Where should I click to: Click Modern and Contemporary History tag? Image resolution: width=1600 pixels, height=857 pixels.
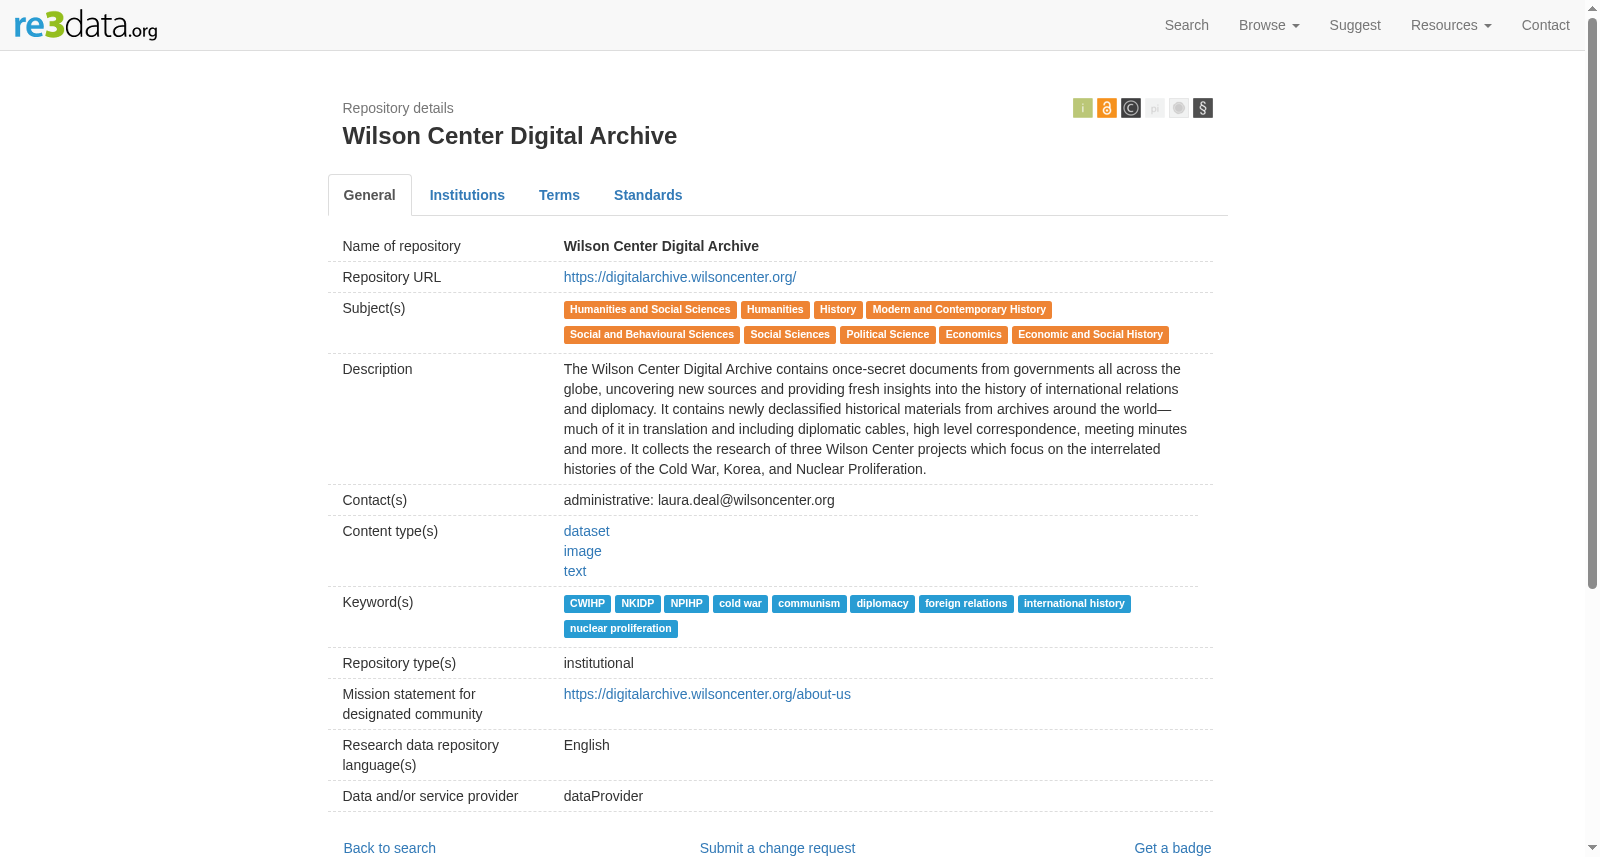(959, 310)
